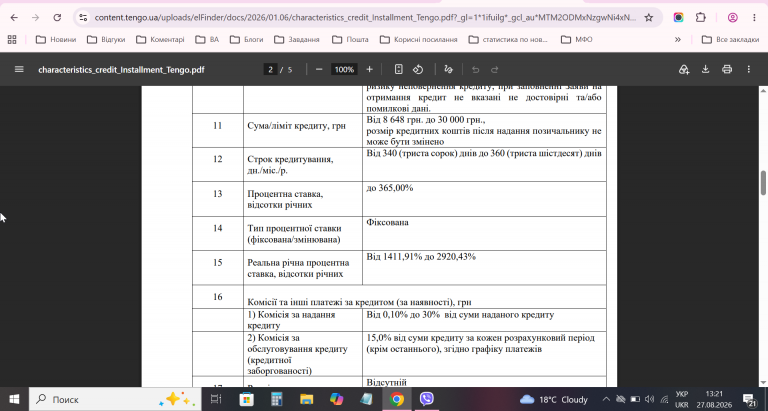Open weather widget 18°C Cloudy

[x=553, y=399]
